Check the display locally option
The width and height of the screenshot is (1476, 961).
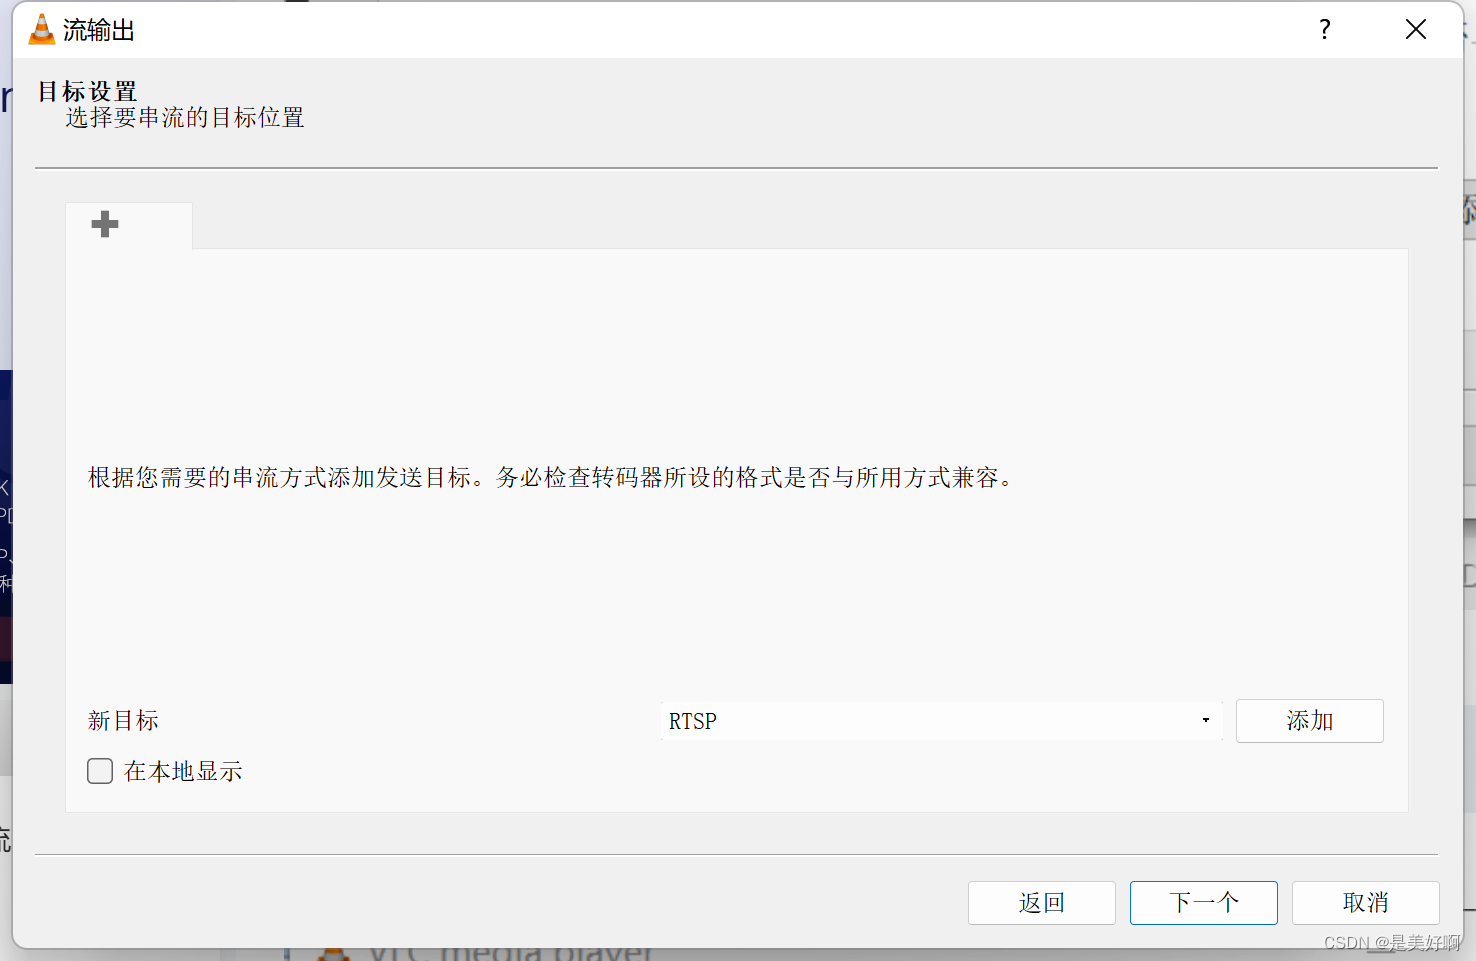(x=99, y=771)
